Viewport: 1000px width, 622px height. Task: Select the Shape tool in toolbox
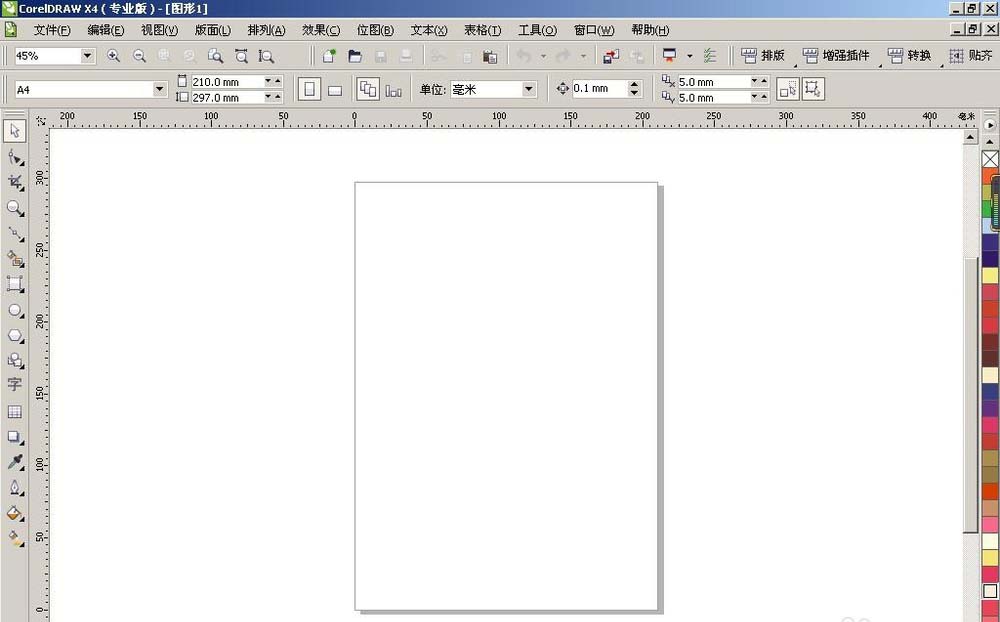click(15, 157)
